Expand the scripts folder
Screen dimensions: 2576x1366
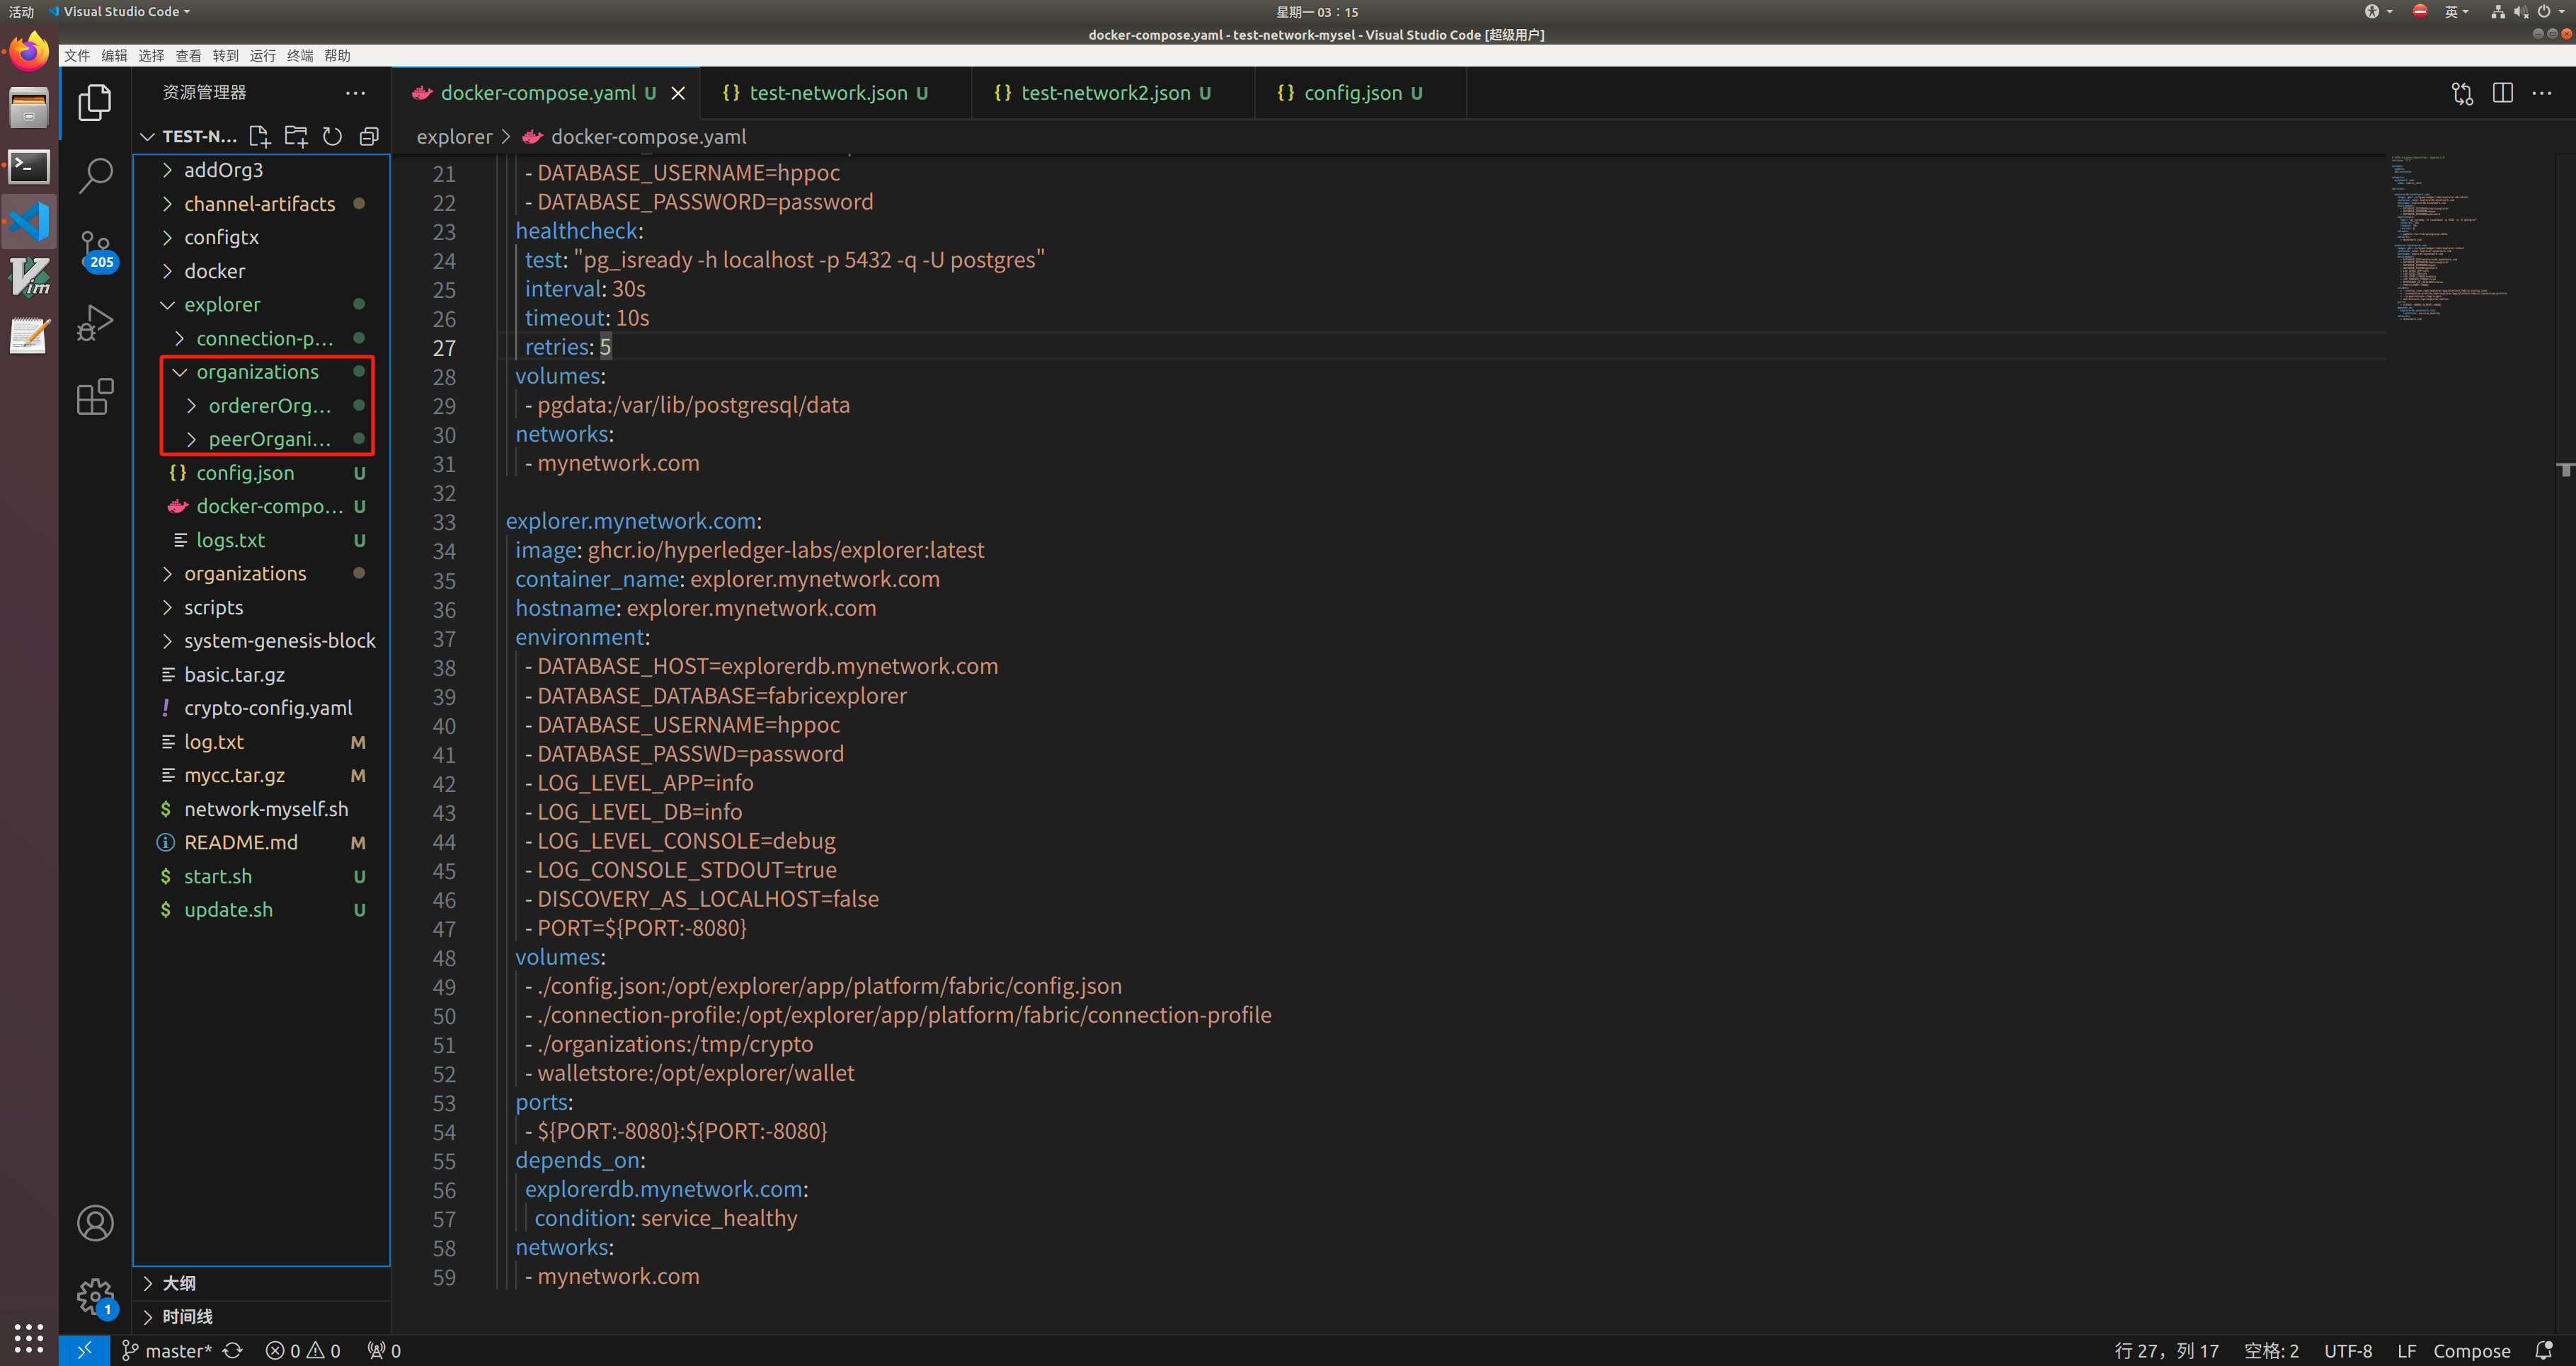(261, 607)
